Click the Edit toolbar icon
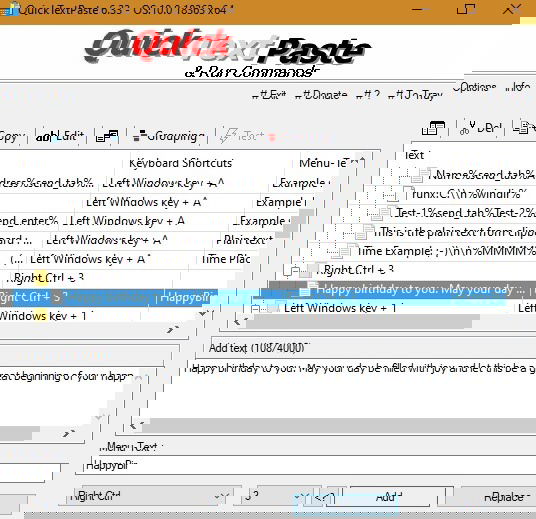This screenshot has height=519, width=536. coord(60,136)
